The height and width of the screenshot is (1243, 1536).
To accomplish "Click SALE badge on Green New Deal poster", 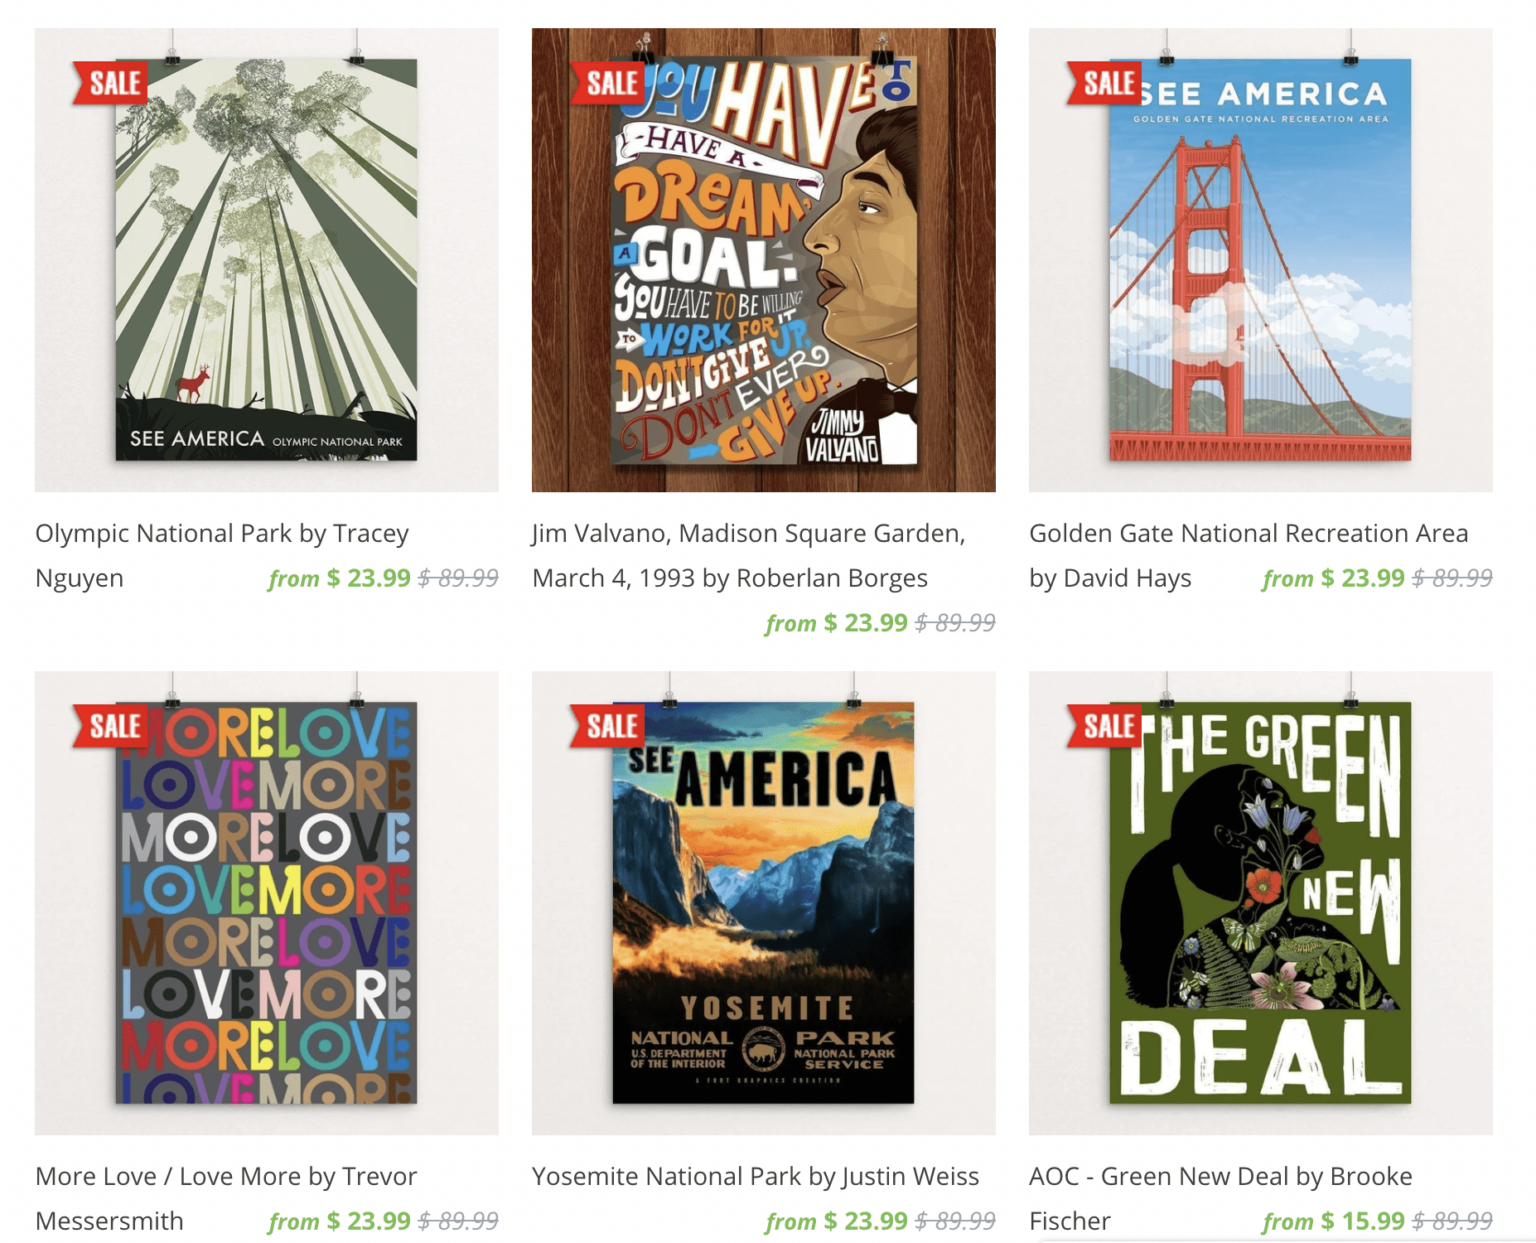I will [1104, 726].
